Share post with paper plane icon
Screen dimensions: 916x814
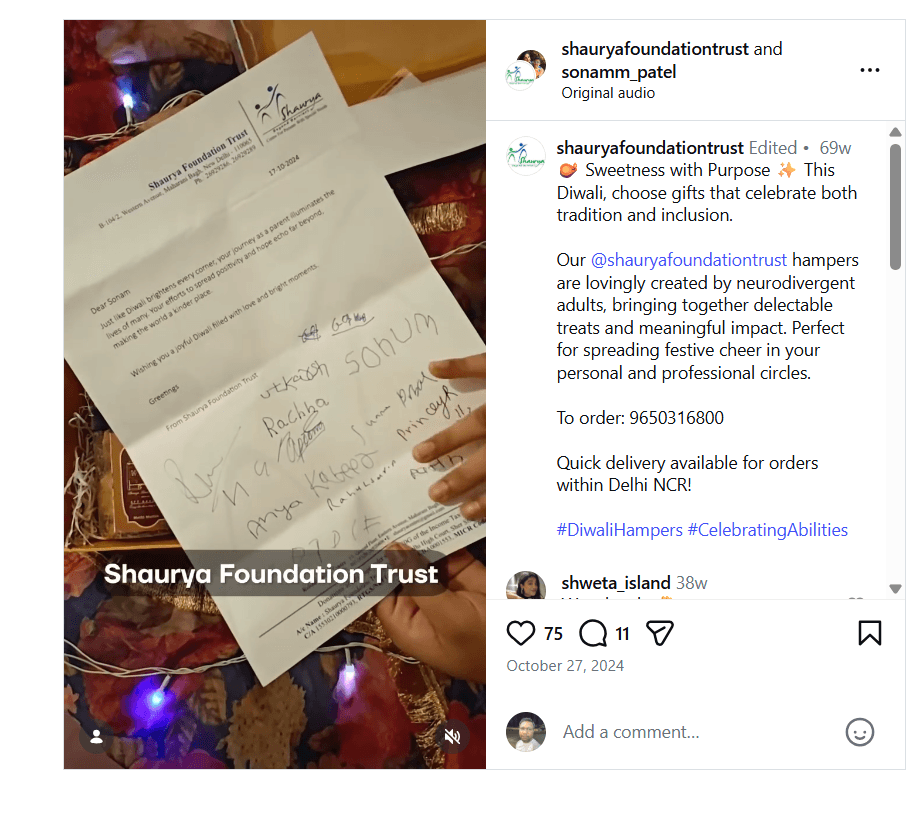660,633
